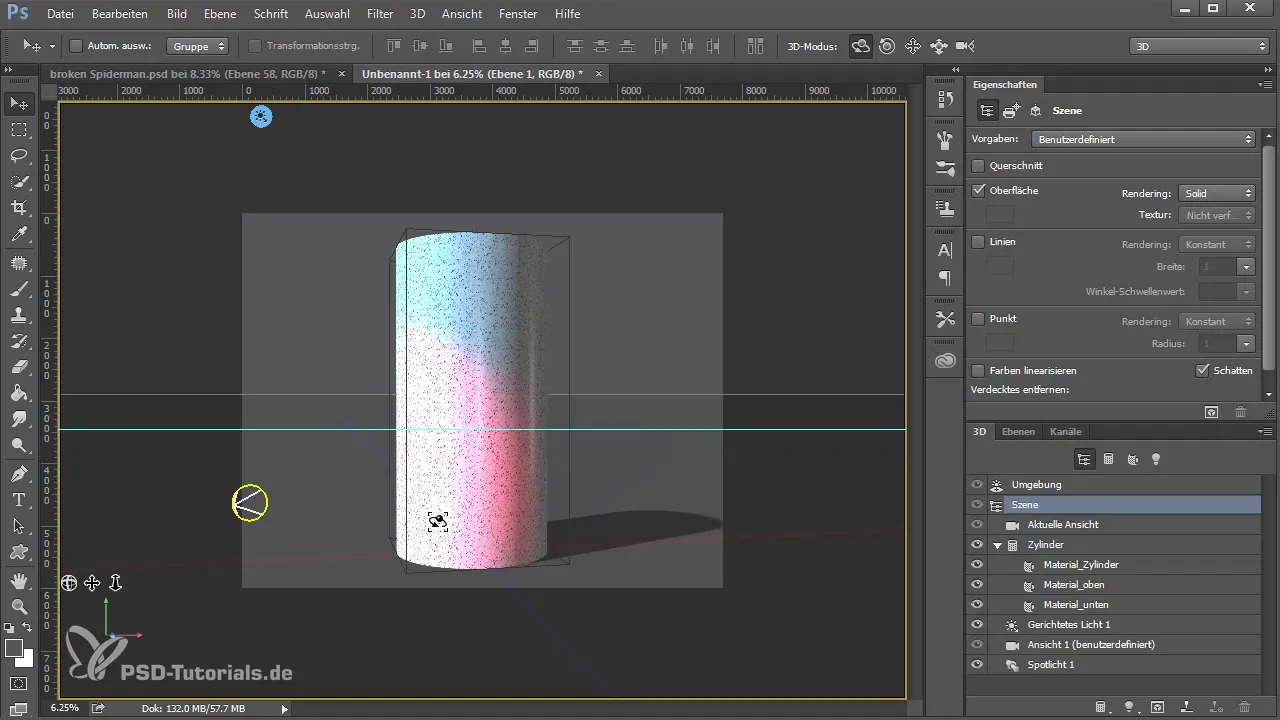The image size is (1280, 720).
Task: Choose the Roll 3D Object mode
Action: [887, 46]
